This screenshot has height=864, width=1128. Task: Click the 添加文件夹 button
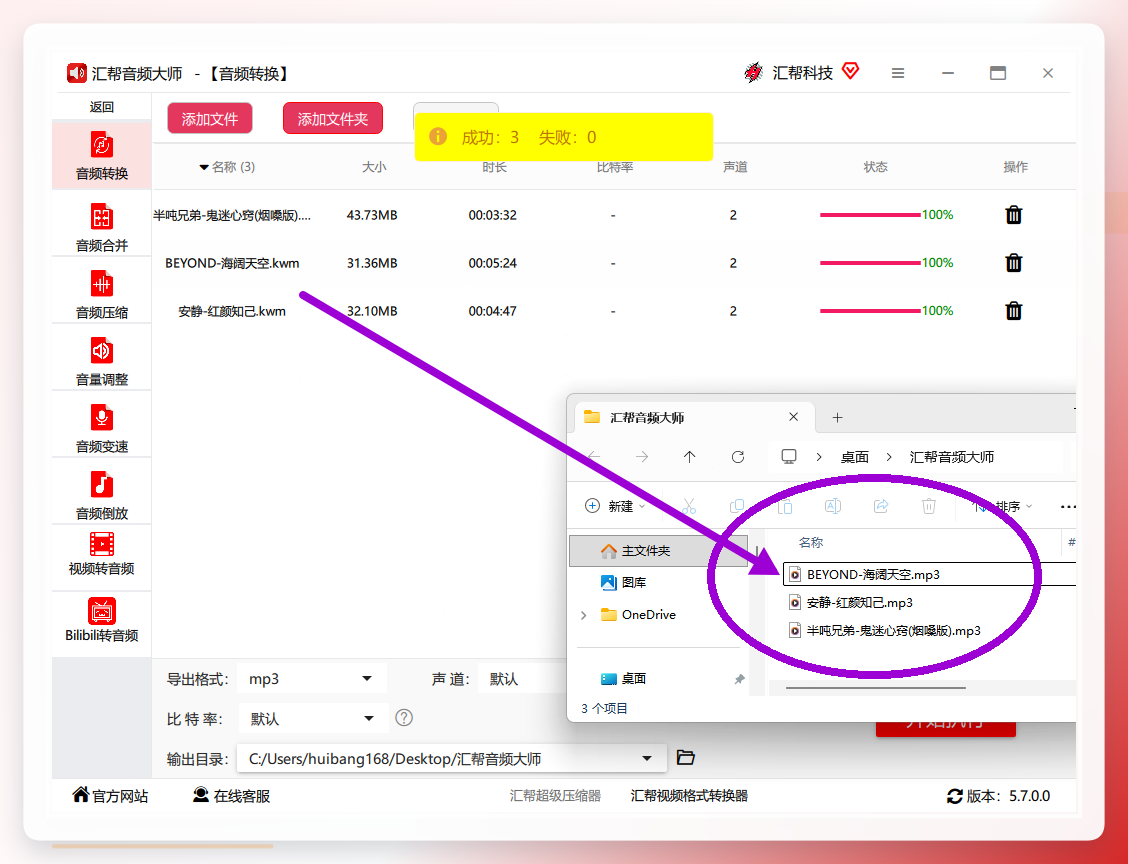(332, 119)
